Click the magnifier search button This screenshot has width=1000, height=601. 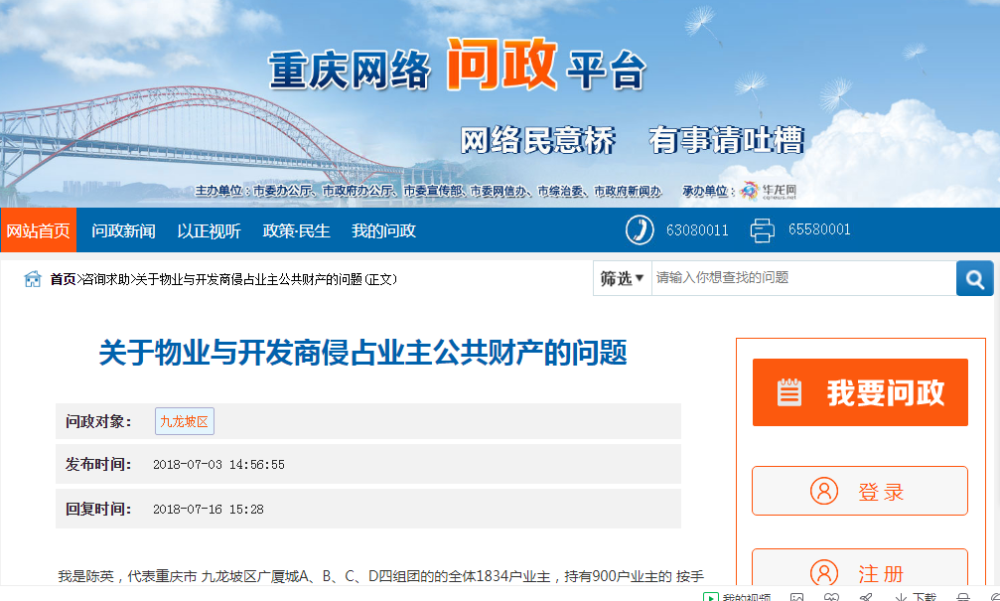pyautogui.click(x=974, y=278)
